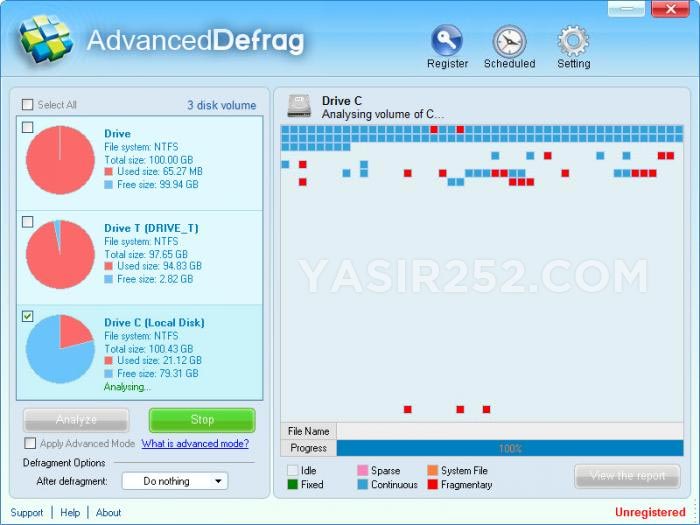Close the AdvancedDefrag window
This screenshot has width=700, height=525.
670,8
